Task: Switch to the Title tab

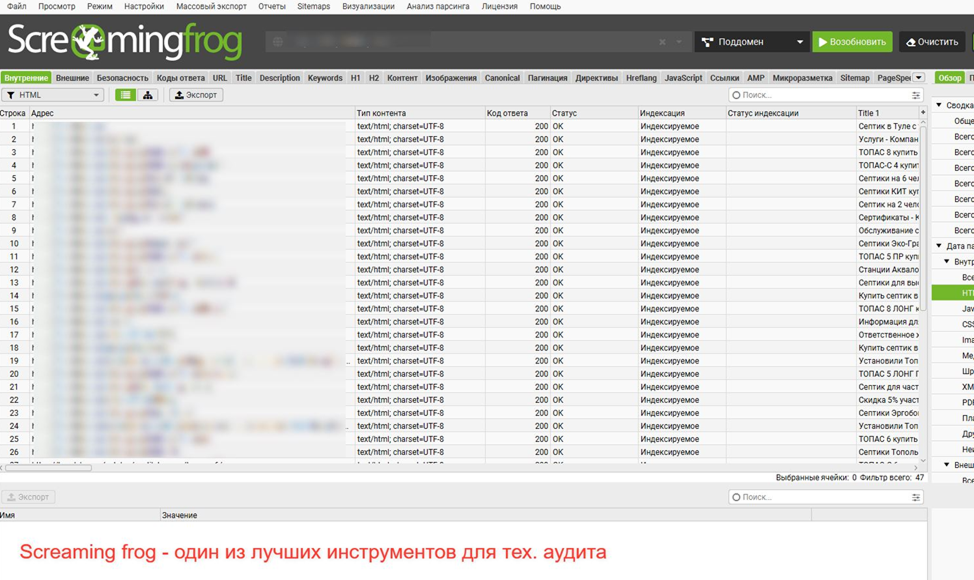Action: 244,78
